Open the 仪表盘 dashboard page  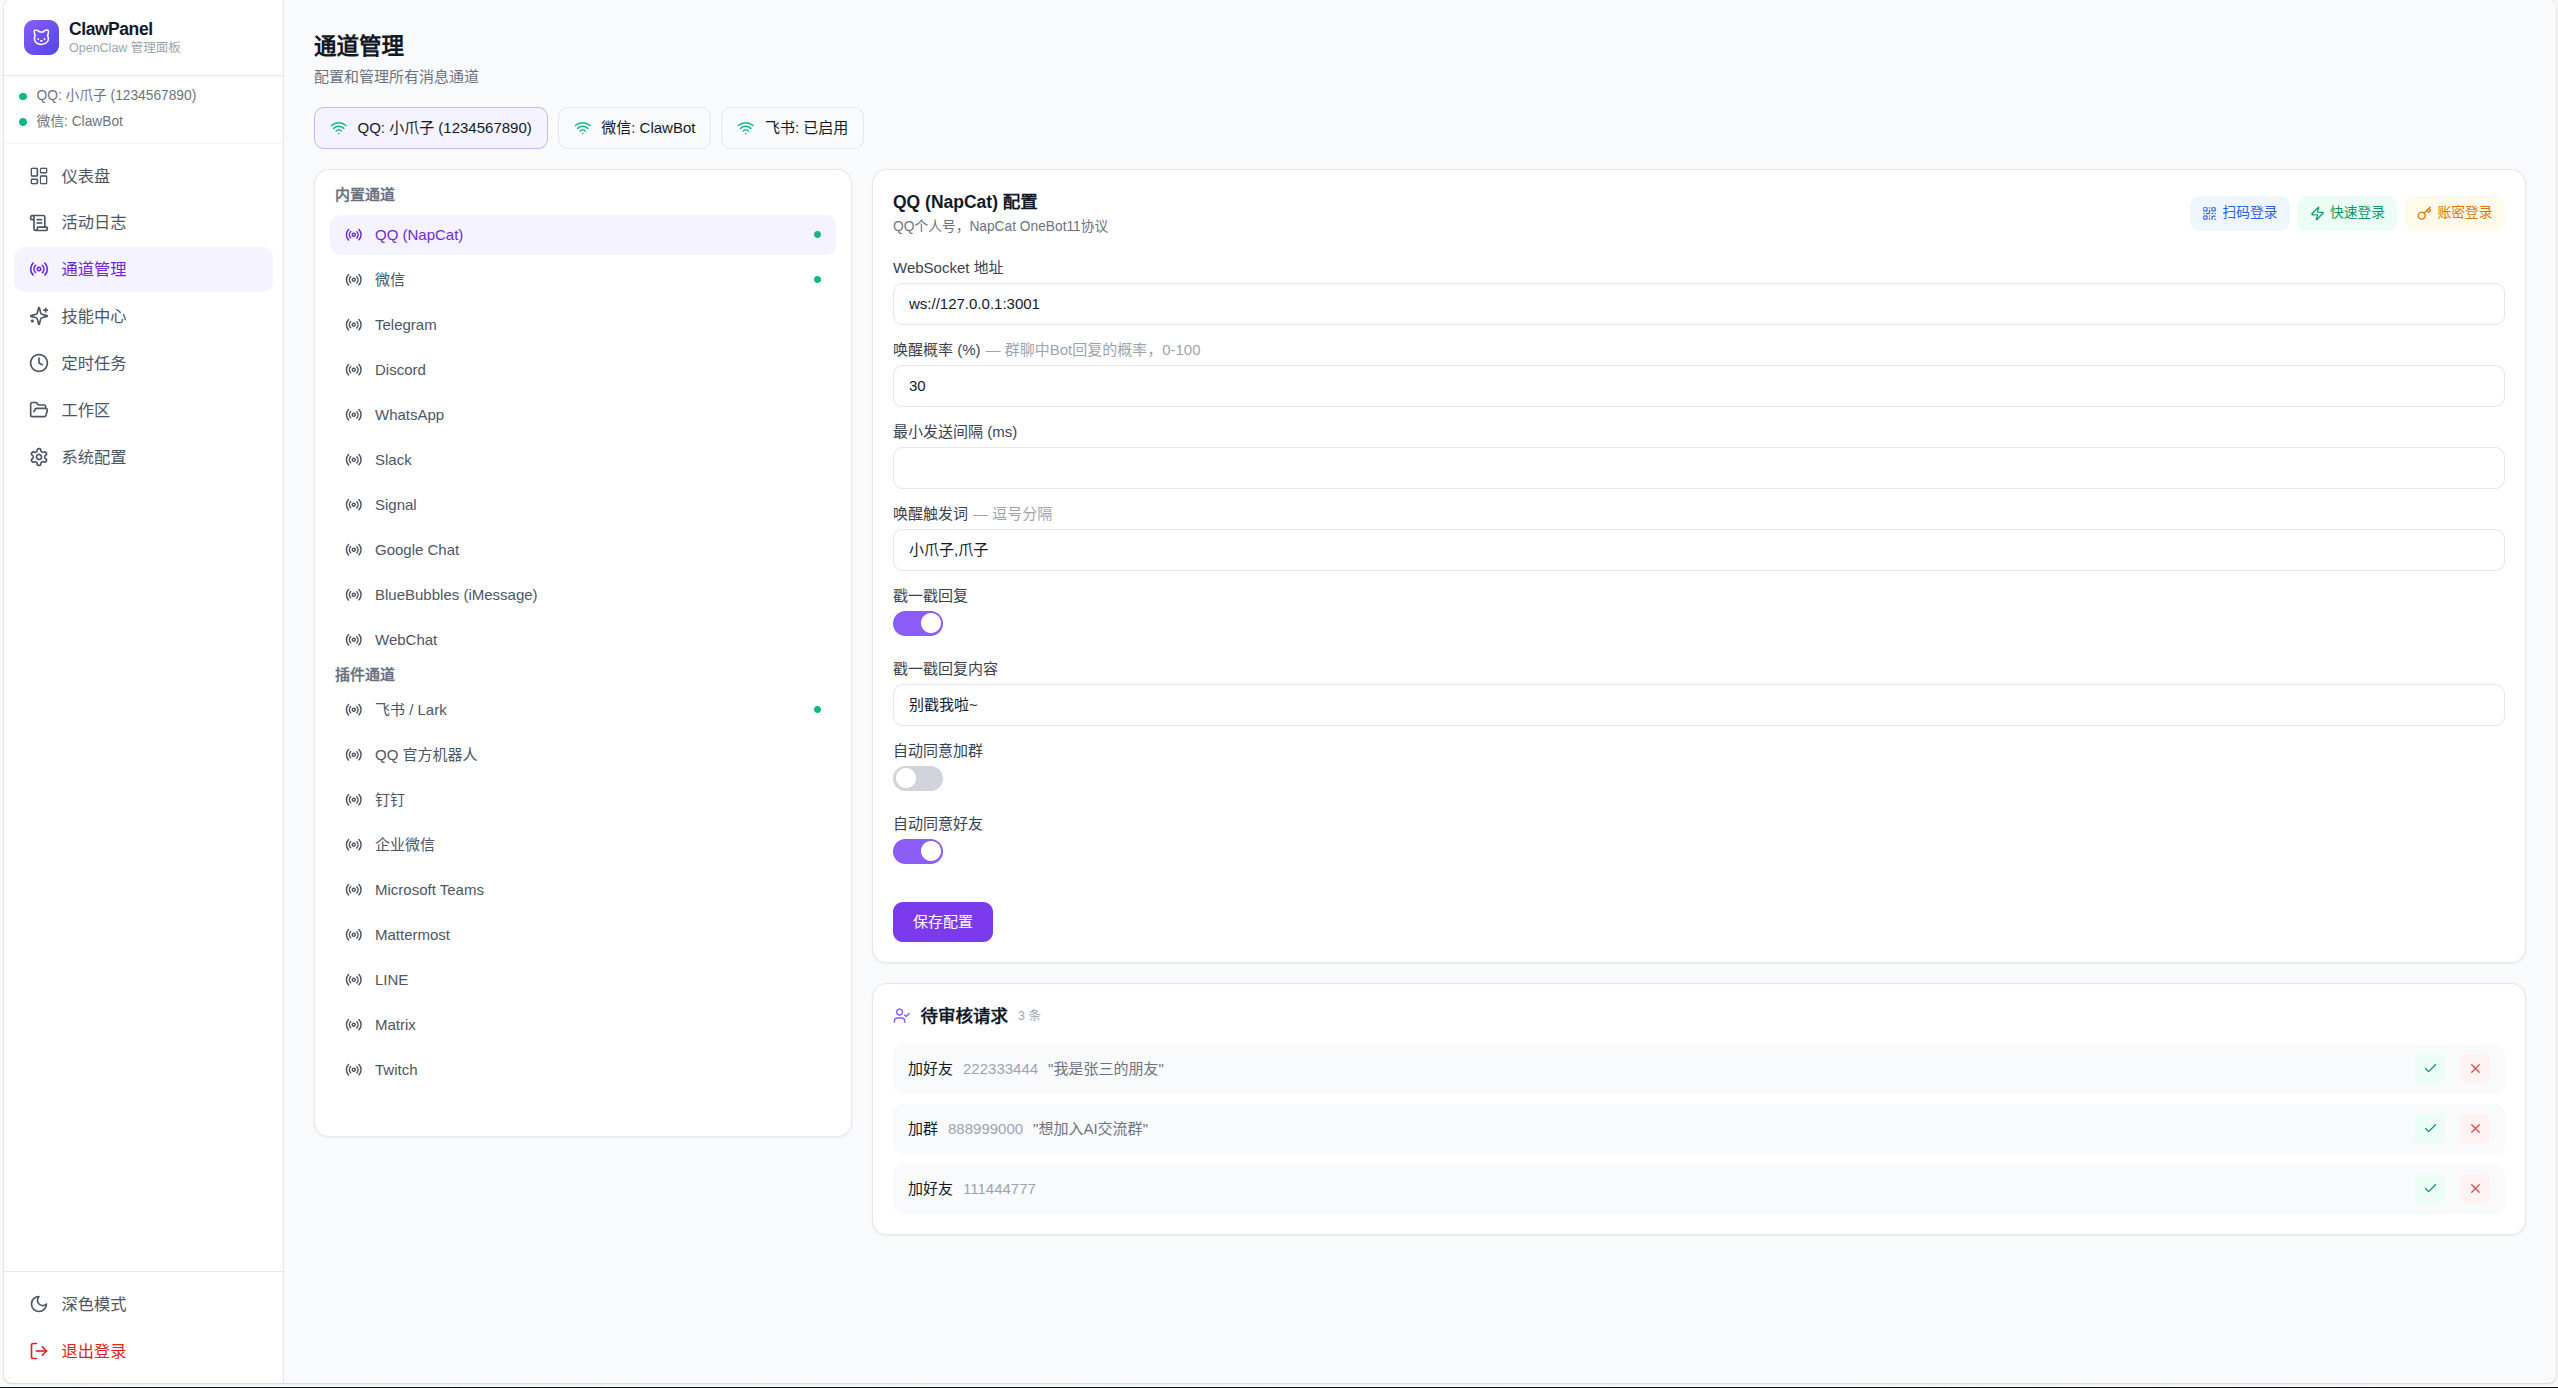[85, 176]
